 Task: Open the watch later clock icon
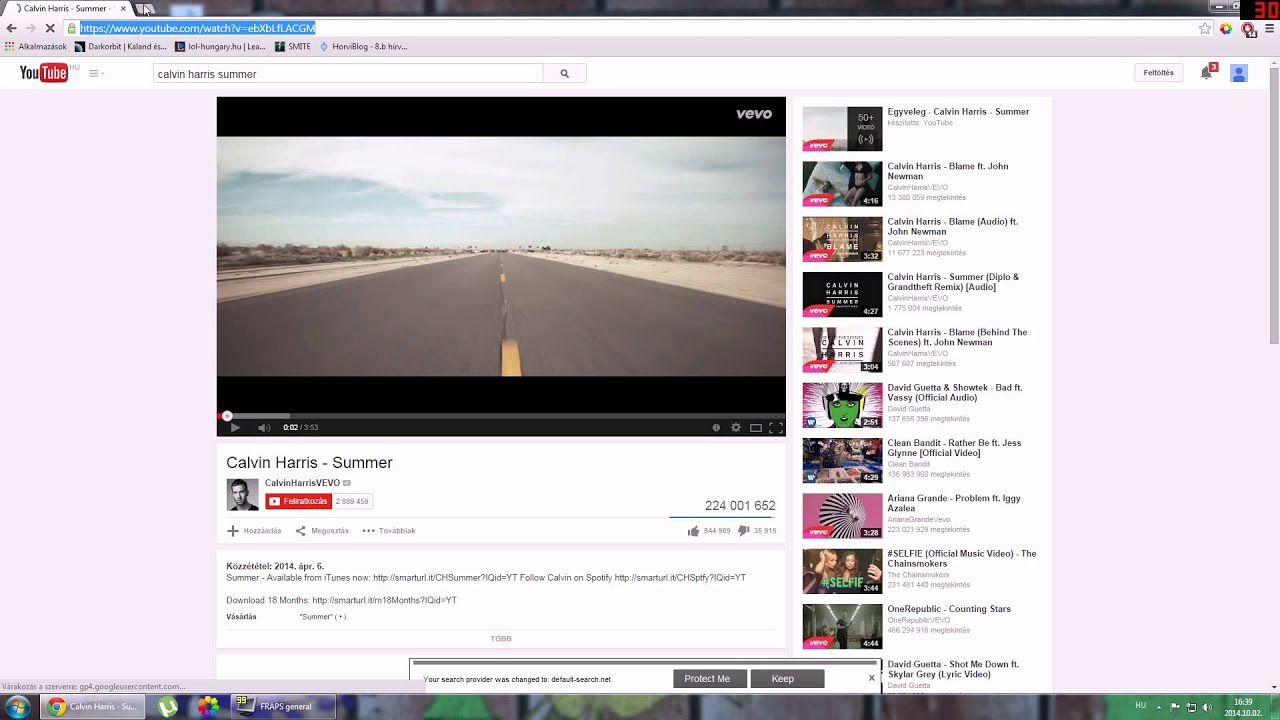716,427
